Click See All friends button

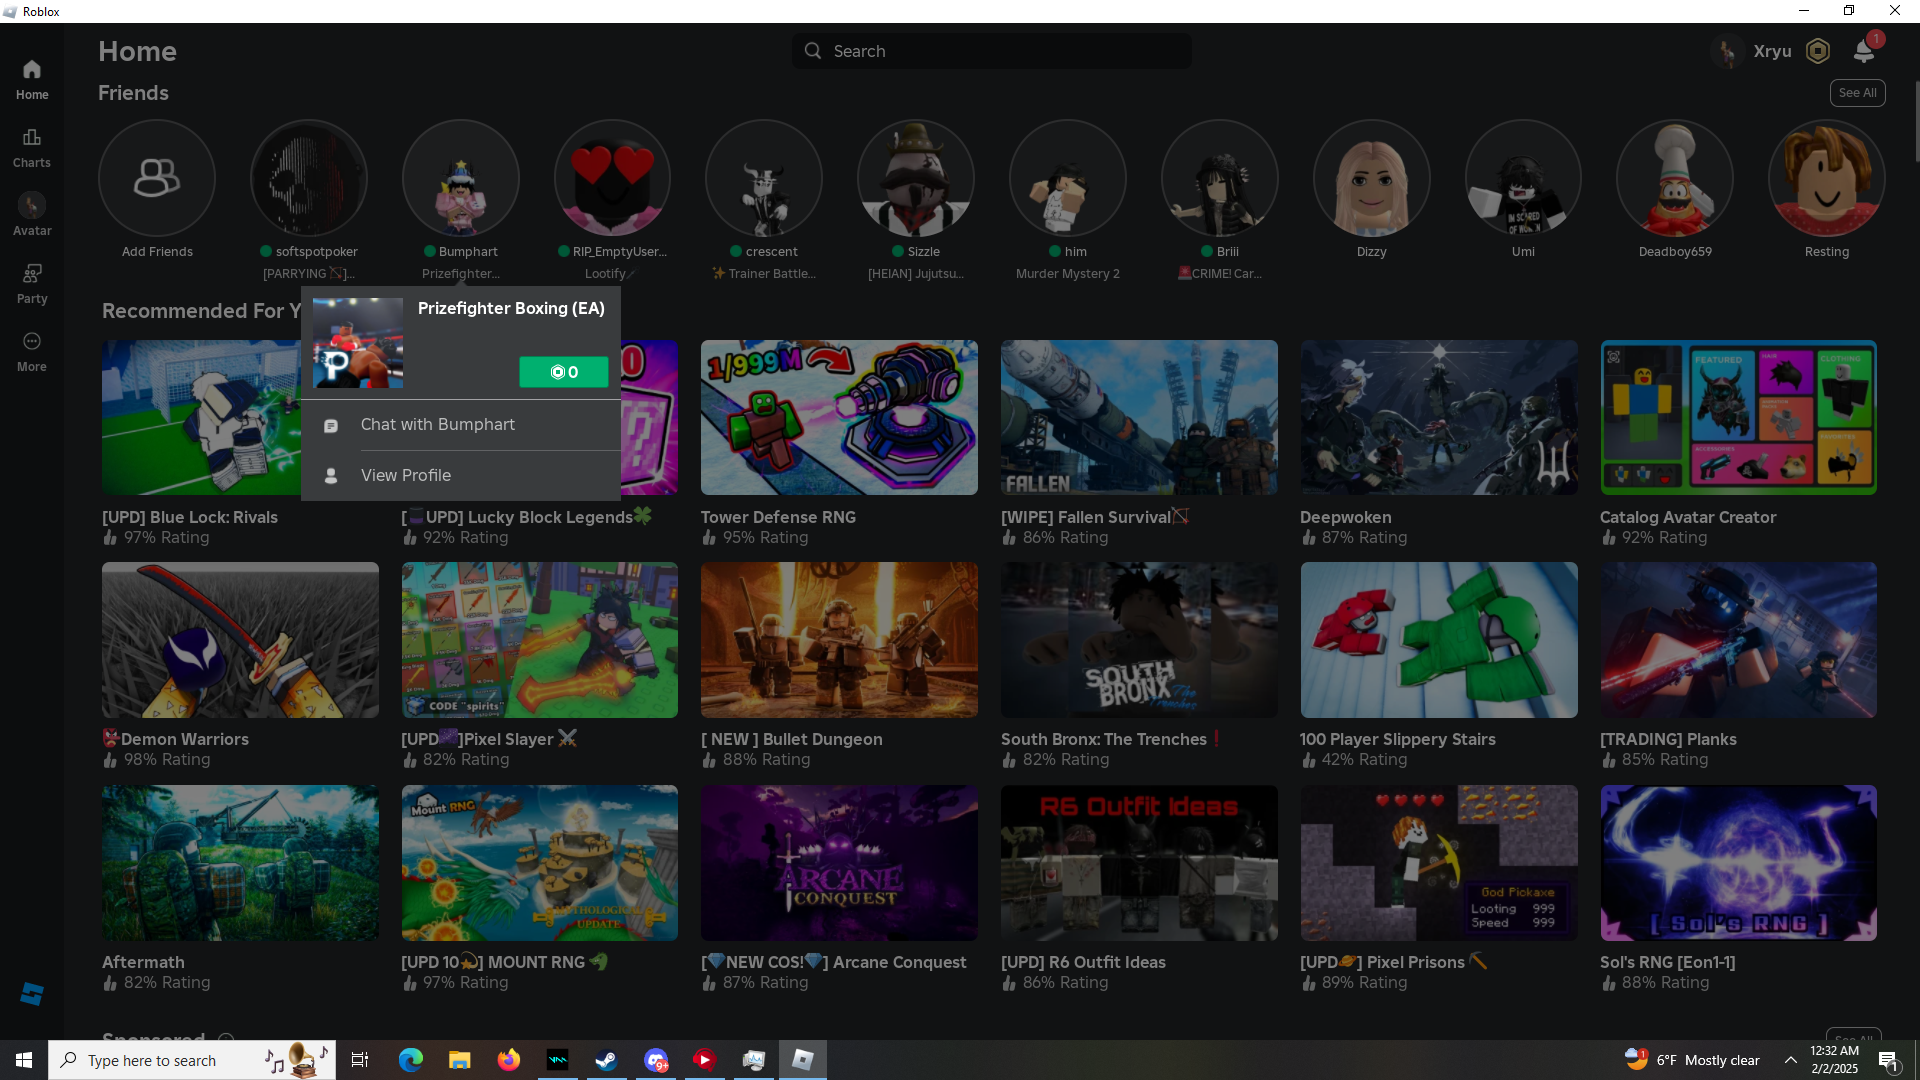point(1857,93)
